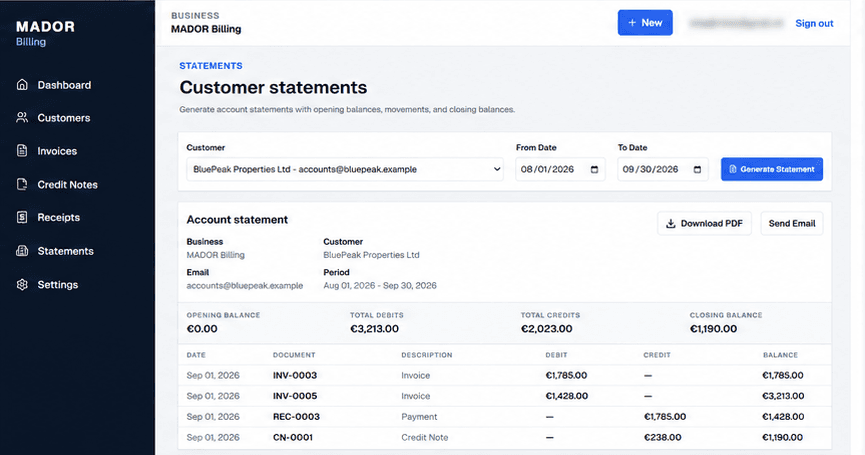Screen dimensions: 865x455
Task: Click the DOCUMENT column header
Action: click(294, 355)
